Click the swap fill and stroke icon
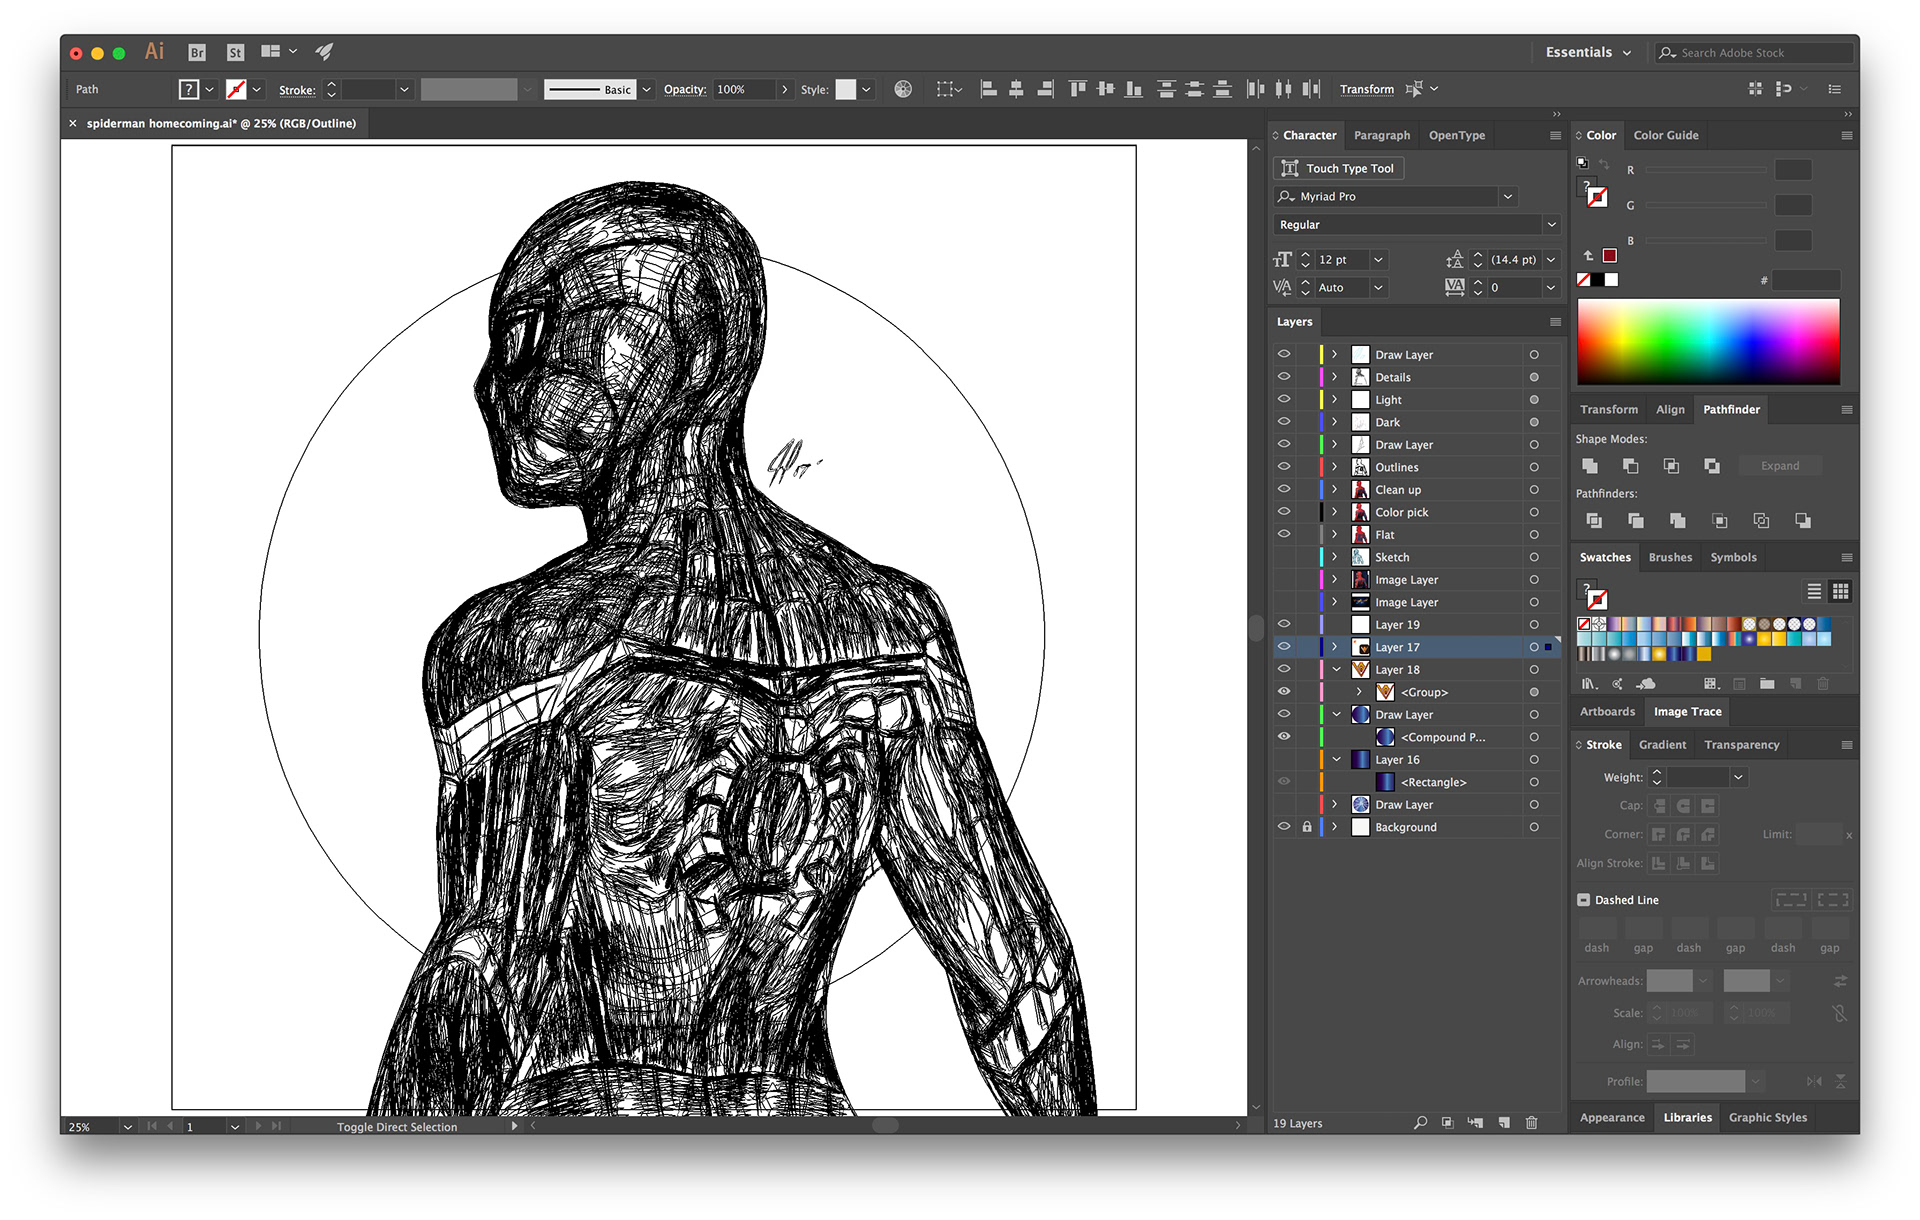1920x1220 pixels. tap(1604, 164)
